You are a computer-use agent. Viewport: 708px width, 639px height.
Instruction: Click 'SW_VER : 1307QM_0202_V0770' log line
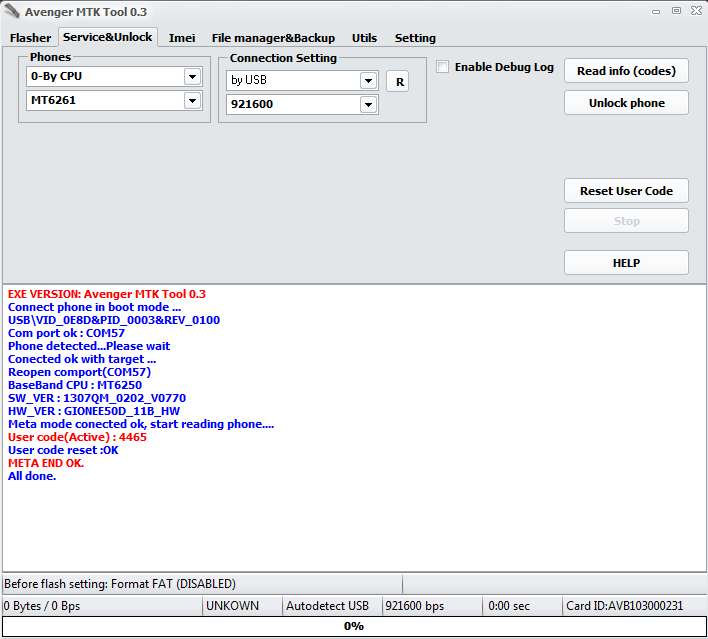pos(97,398)
